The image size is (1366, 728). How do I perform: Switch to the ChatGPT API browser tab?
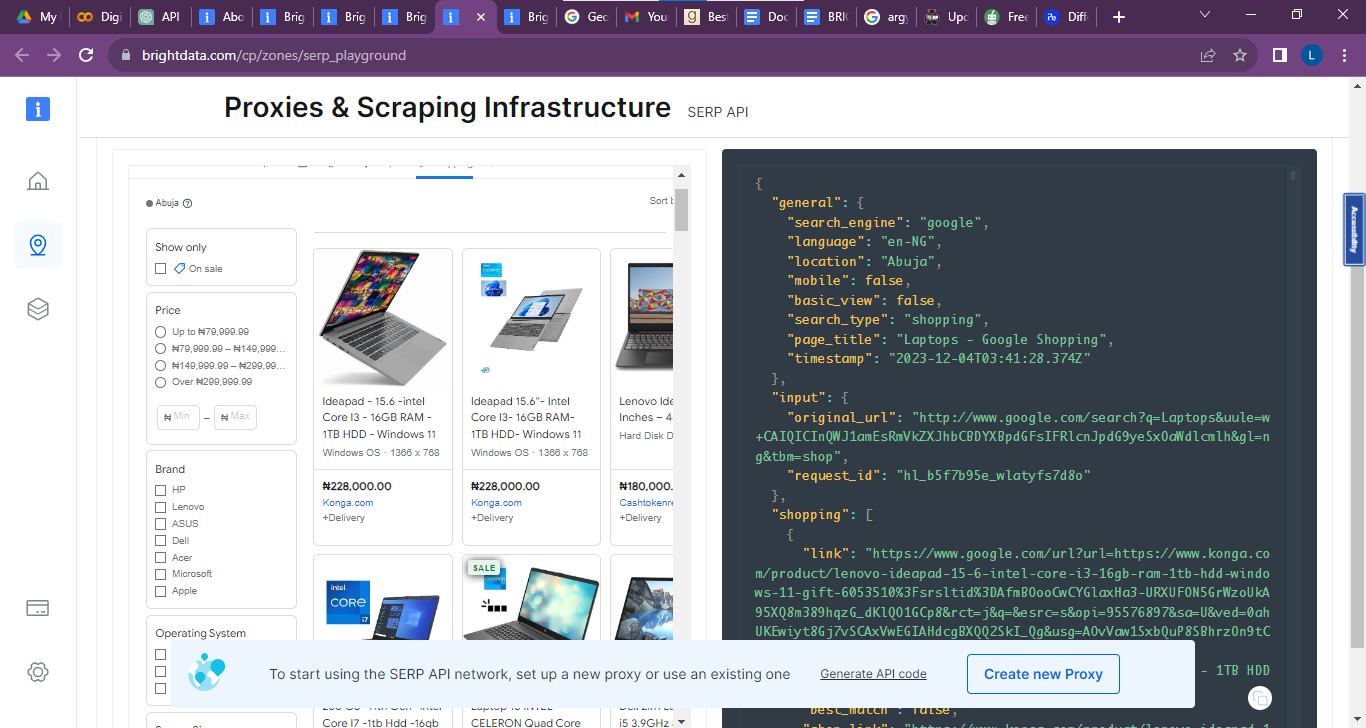coord(159,17)
